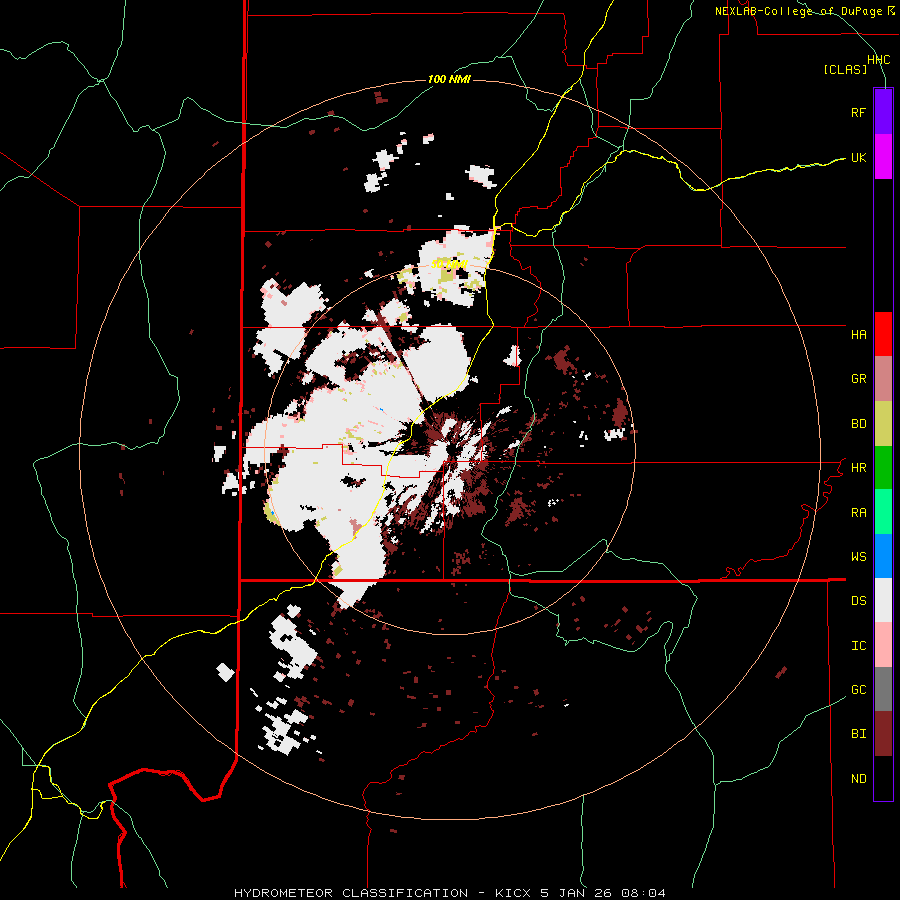
Task: Click the 5 JAN 26 date text
Action: (x=576, y=893)
